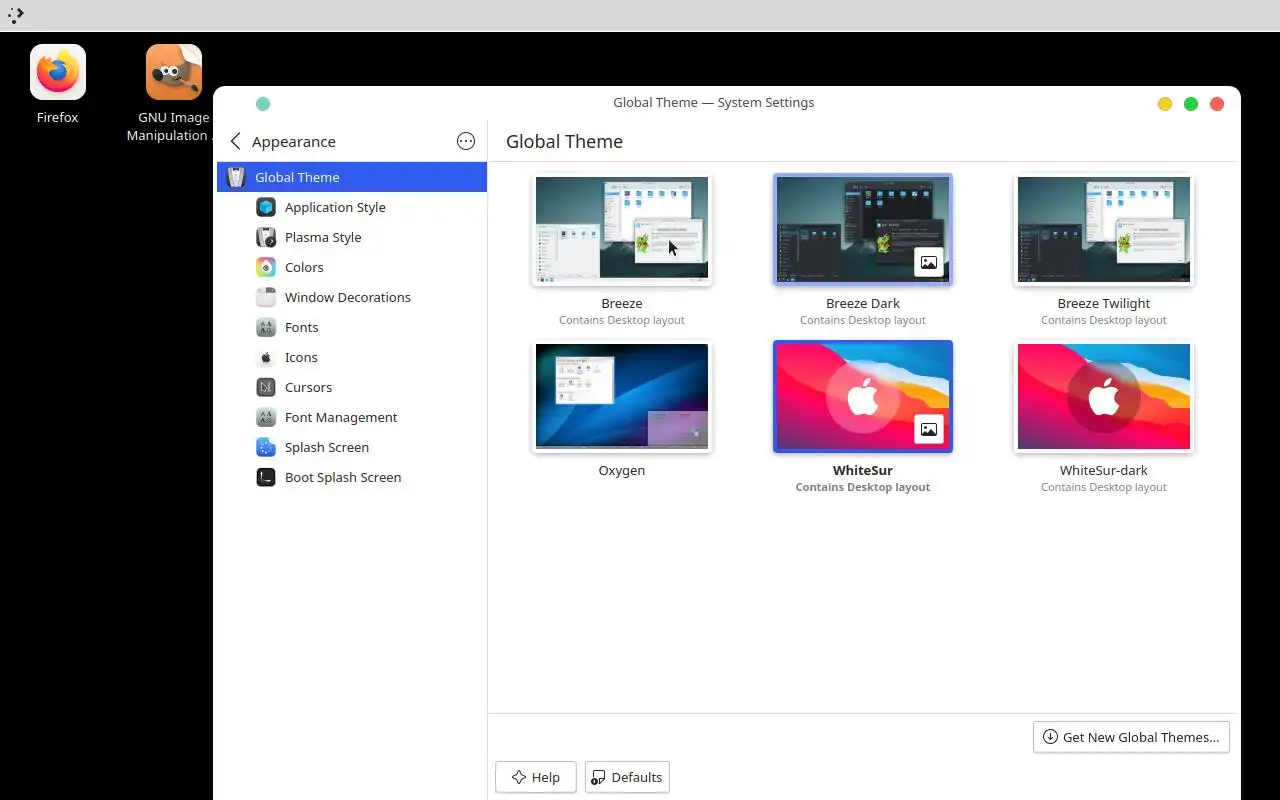Select the WhiteSur-dark theme thumbnail
Viewport: 1280px width, 800px height.
tap(1104, 396)
